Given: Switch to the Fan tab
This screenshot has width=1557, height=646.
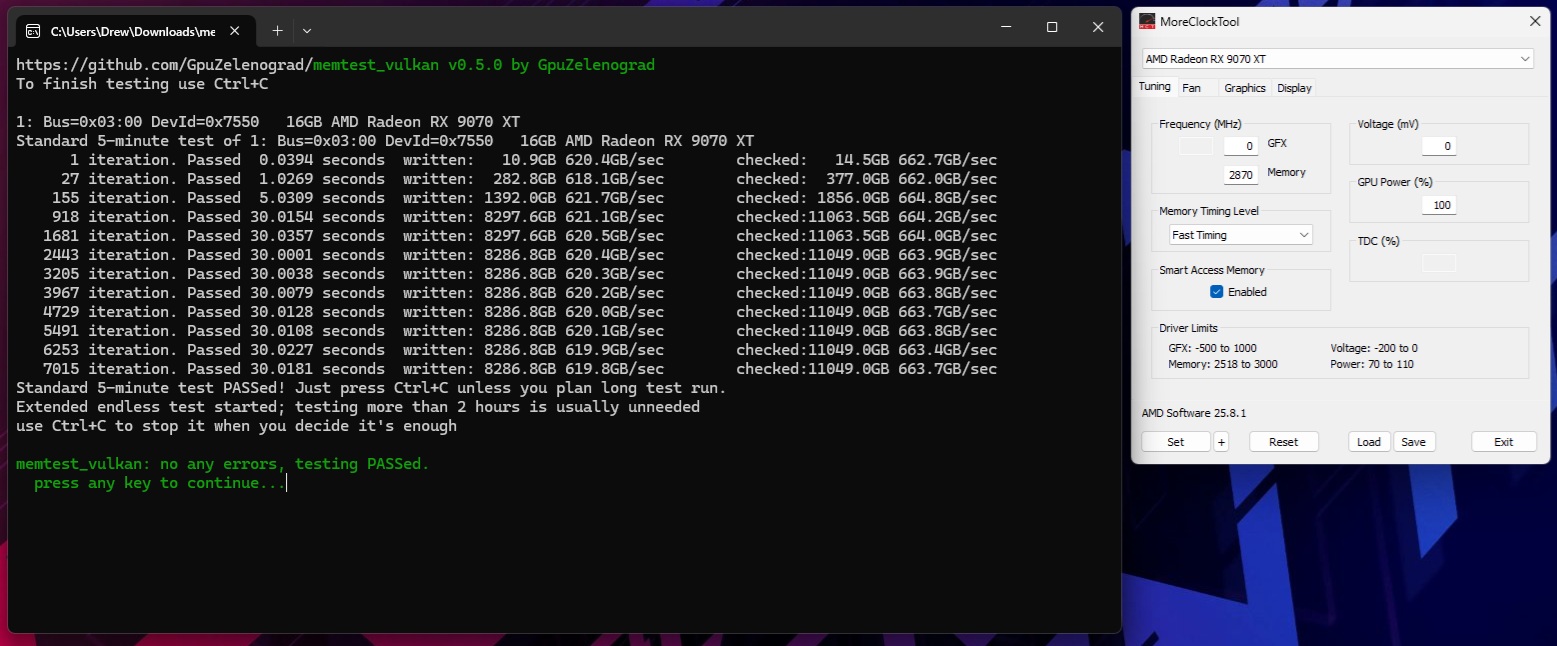Looking at the screenshot, I should (1191, 88).
